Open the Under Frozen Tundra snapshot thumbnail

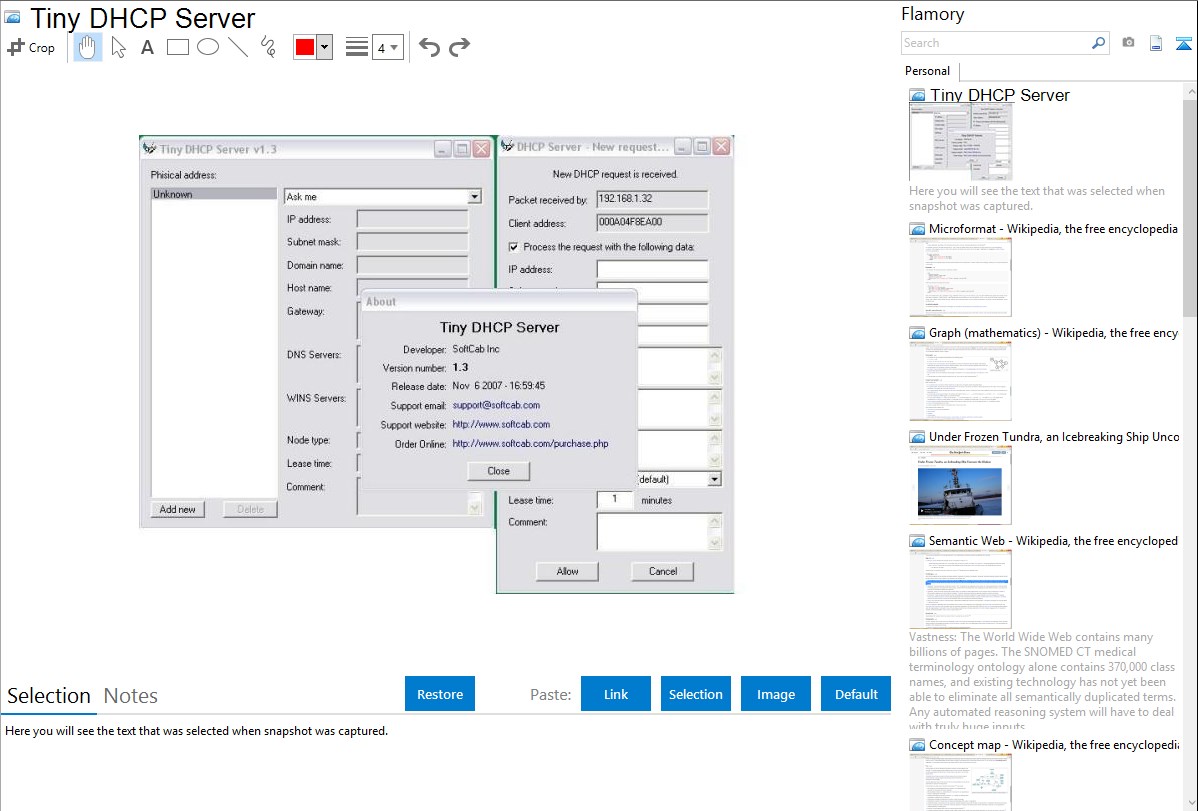(960, 485)
